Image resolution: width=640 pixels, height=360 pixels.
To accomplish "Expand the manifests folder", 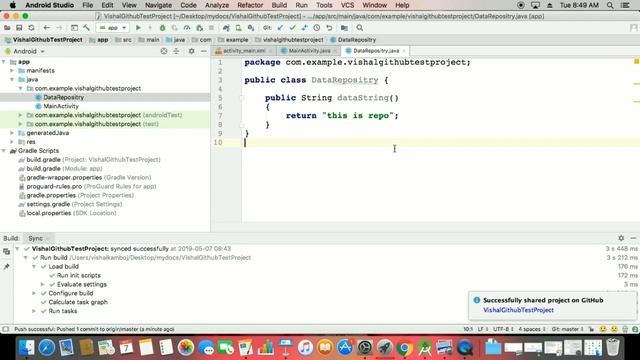I will pyautogui.click(x=12, y=71).
